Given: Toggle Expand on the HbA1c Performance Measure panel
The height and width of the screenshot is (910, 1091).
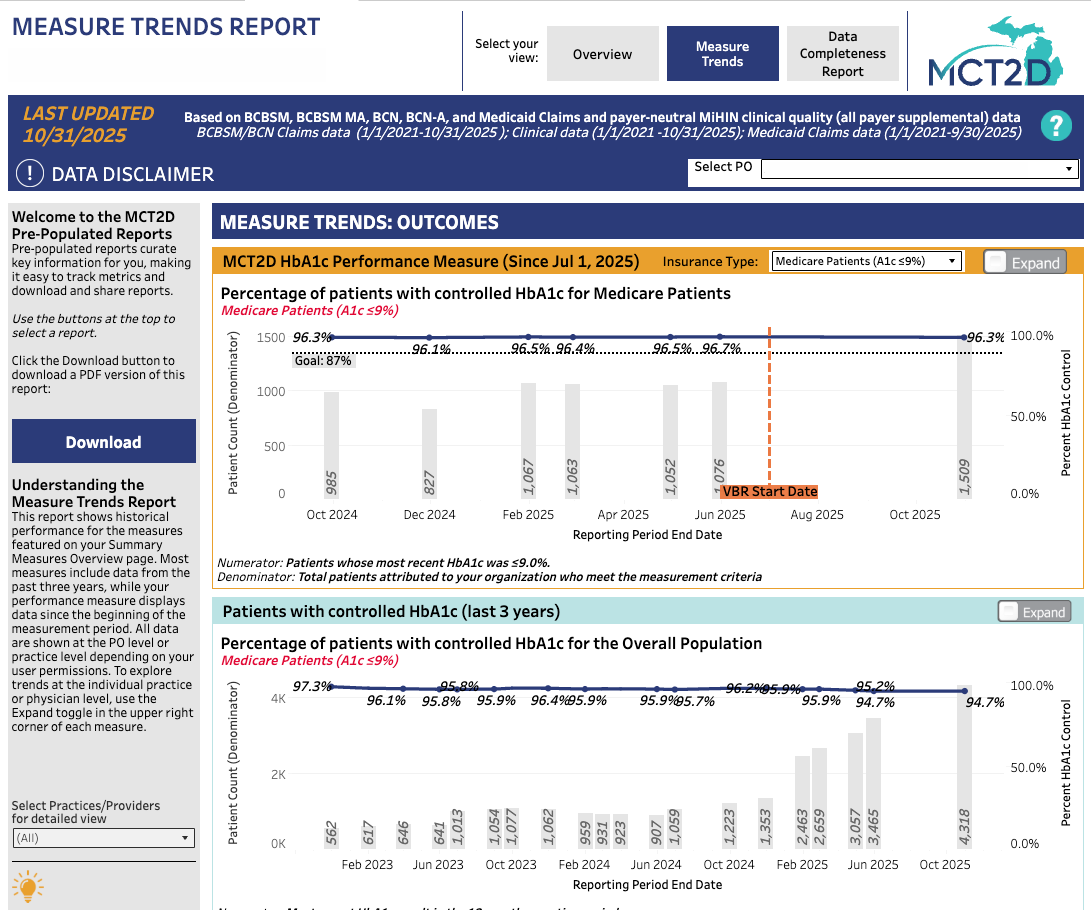Looking at the screenshot, I should 1025,262.
